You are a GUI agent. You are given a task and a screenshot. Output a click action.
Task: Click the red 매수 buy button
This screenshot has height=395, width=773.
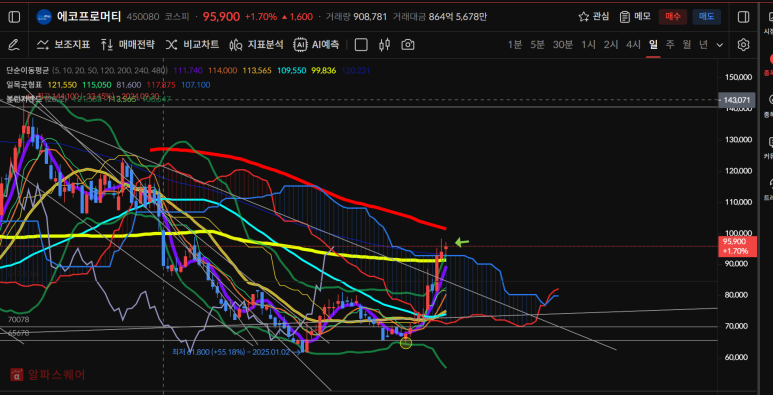coord(673,17)
